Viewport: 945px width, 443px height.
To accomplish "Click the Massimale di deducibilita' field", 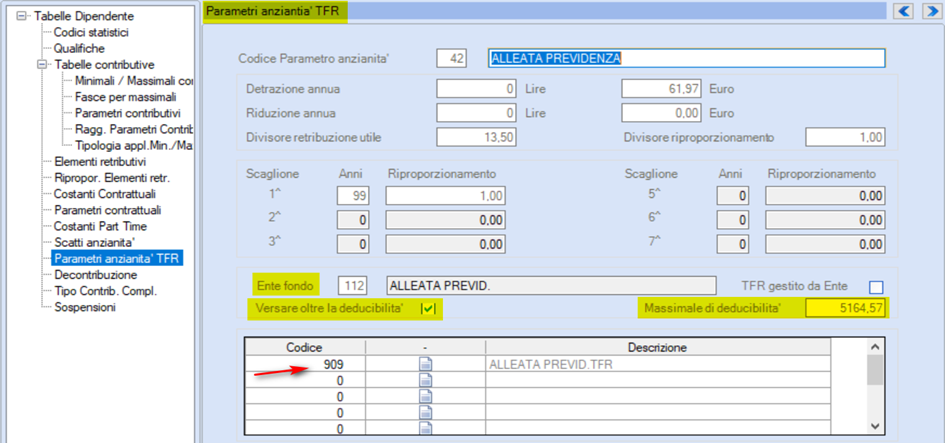I will 846,309.
